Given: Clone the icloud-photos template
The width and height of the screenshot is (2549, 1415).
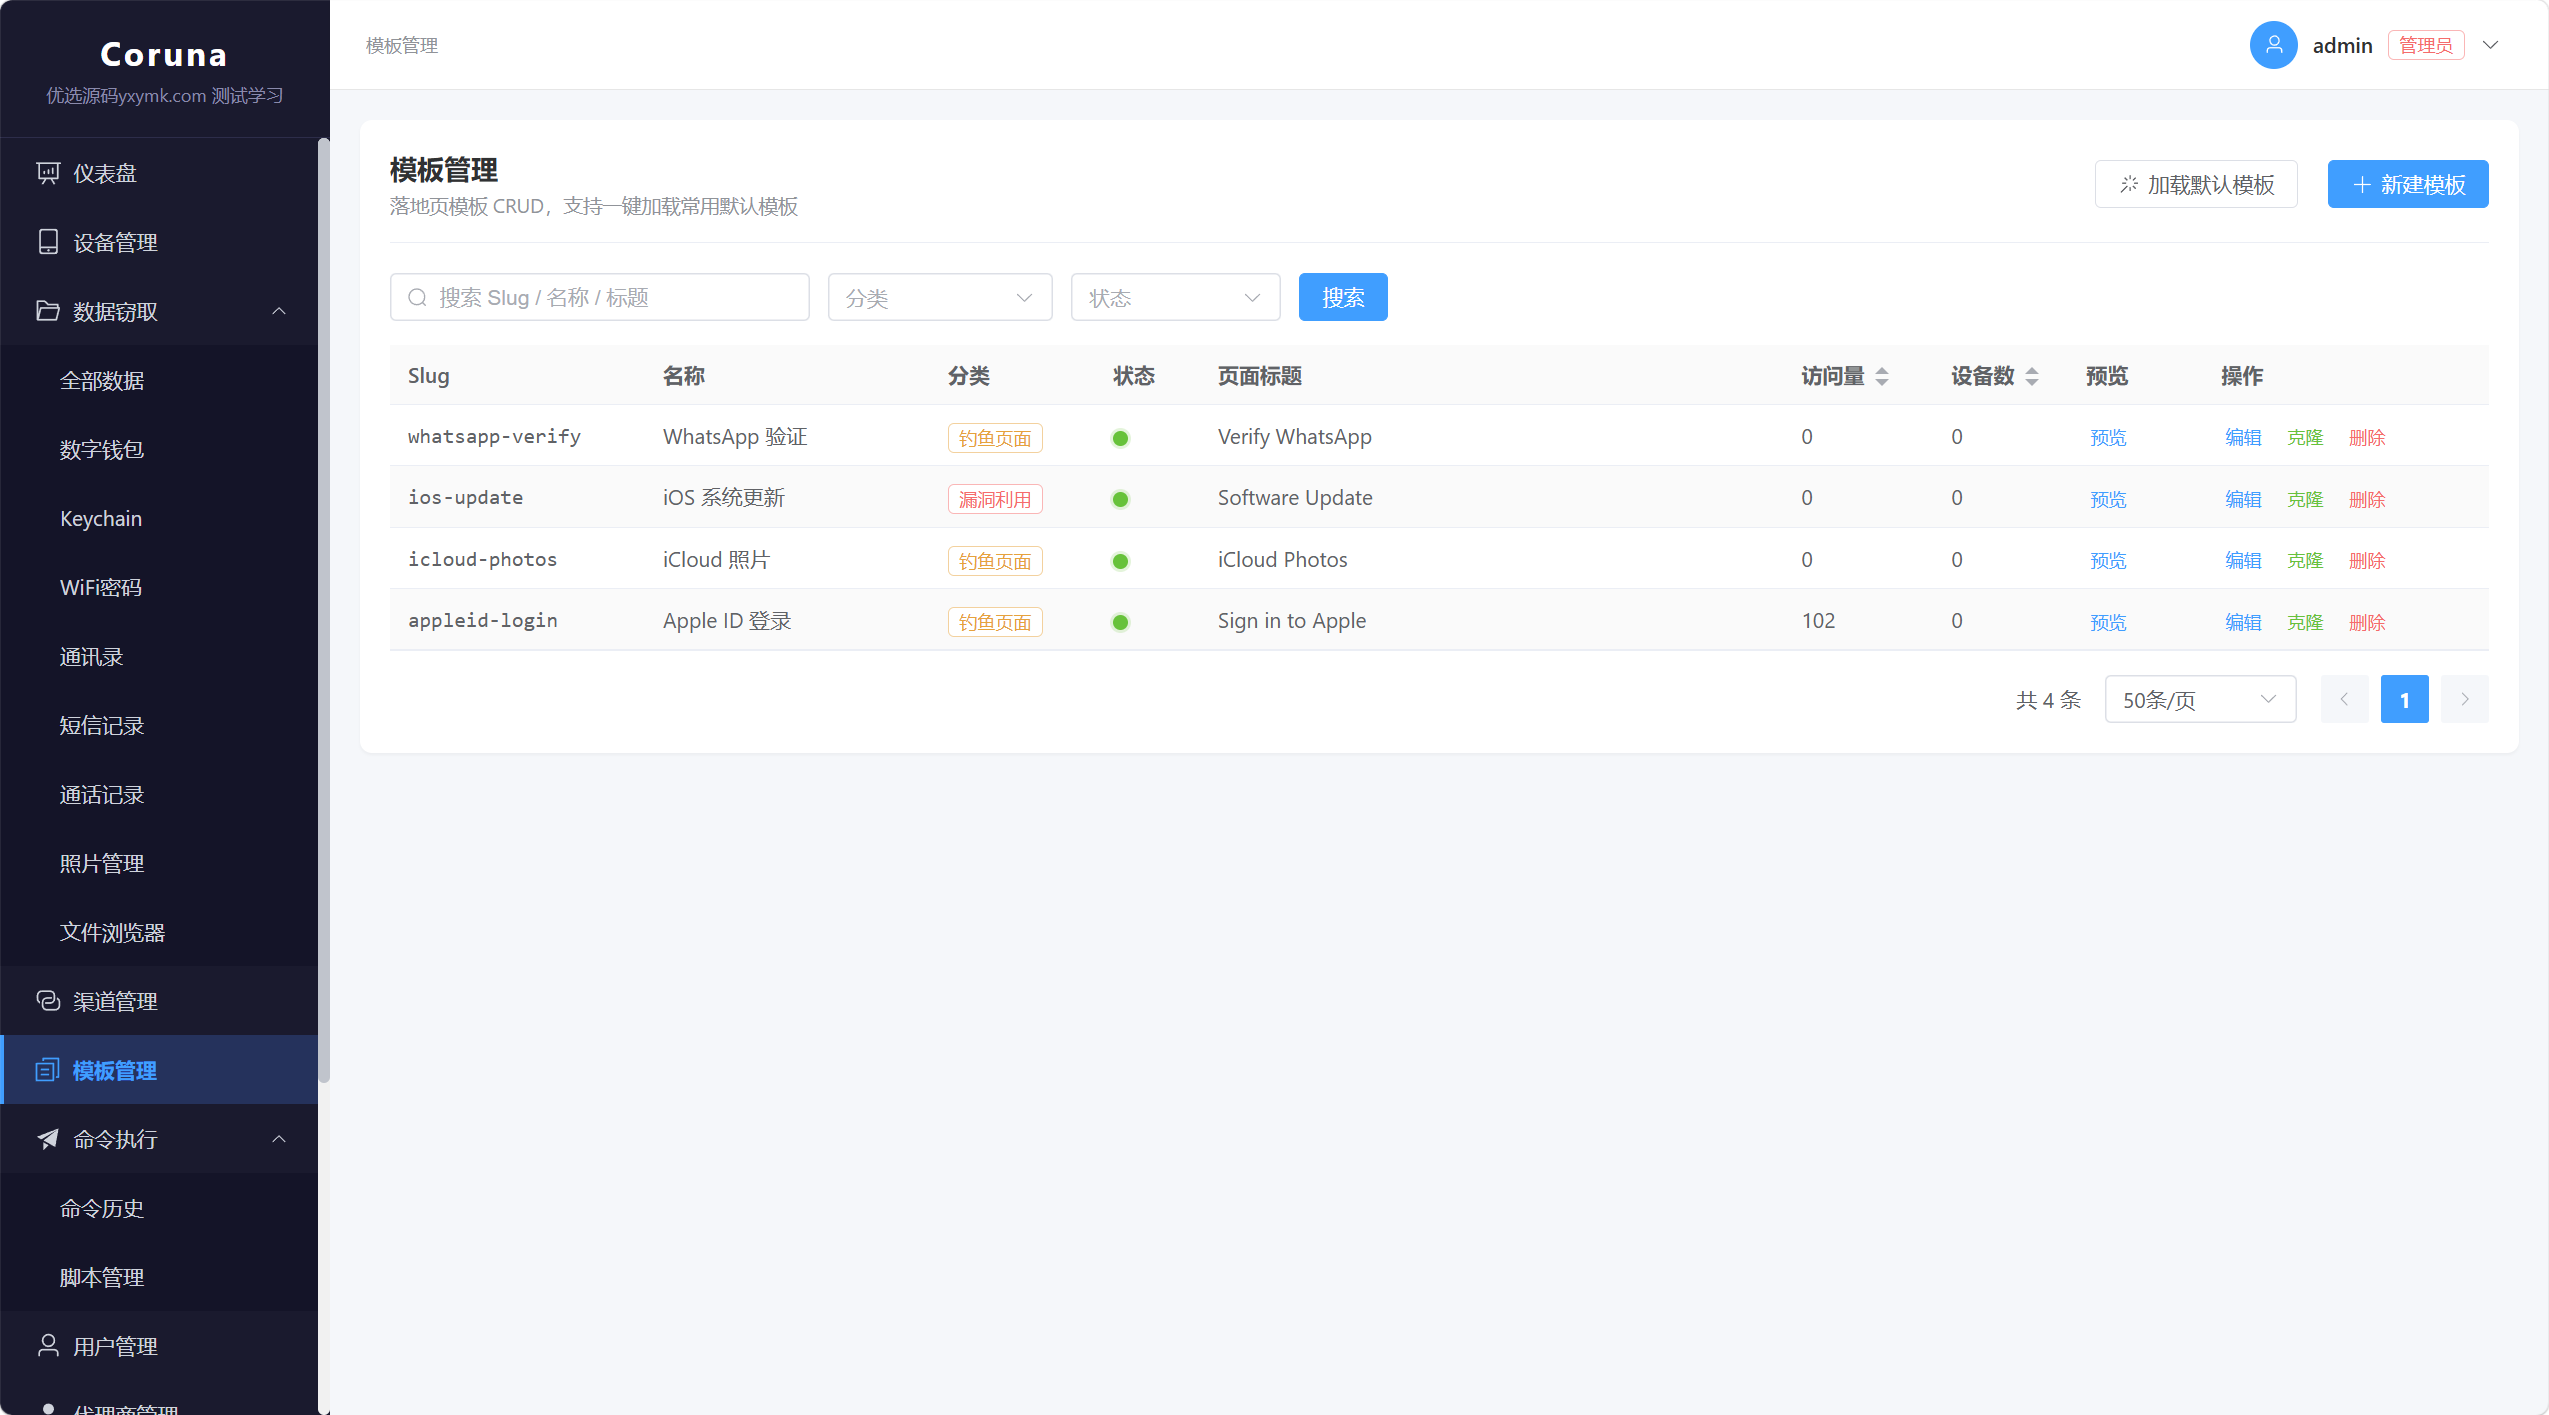Looking at the screenshot, I should [x=2305, y=560].
